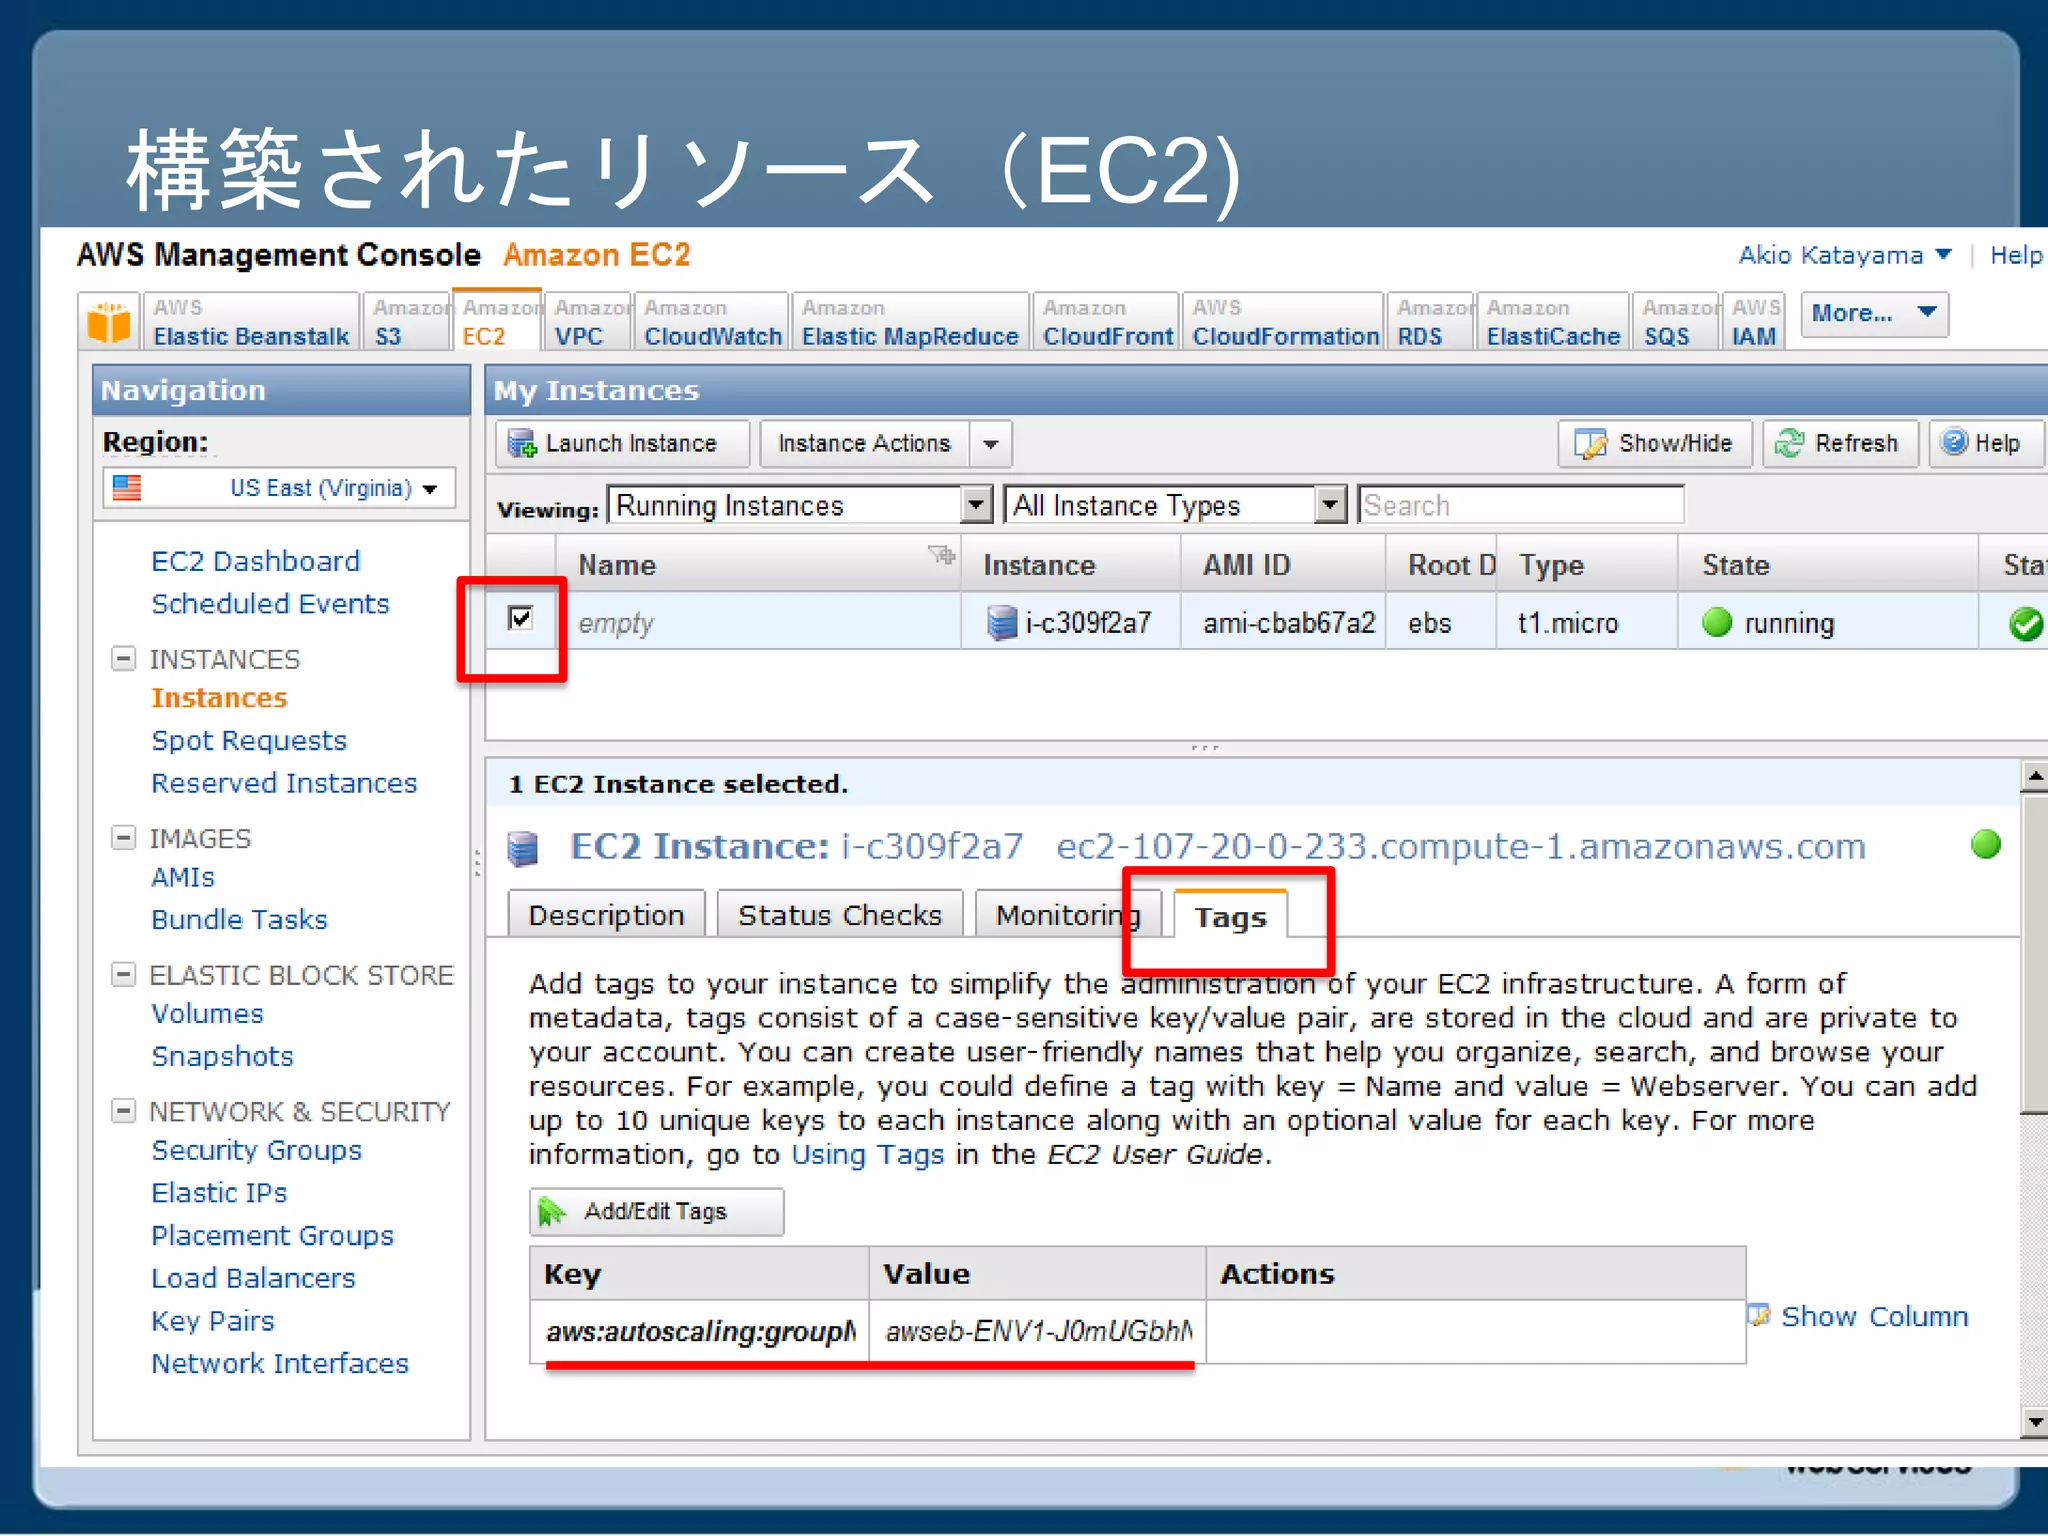The width and height of the screenshot is (2048, 1536).
Task: Click the Instance Actions button
Action: (x=864, y=443)
